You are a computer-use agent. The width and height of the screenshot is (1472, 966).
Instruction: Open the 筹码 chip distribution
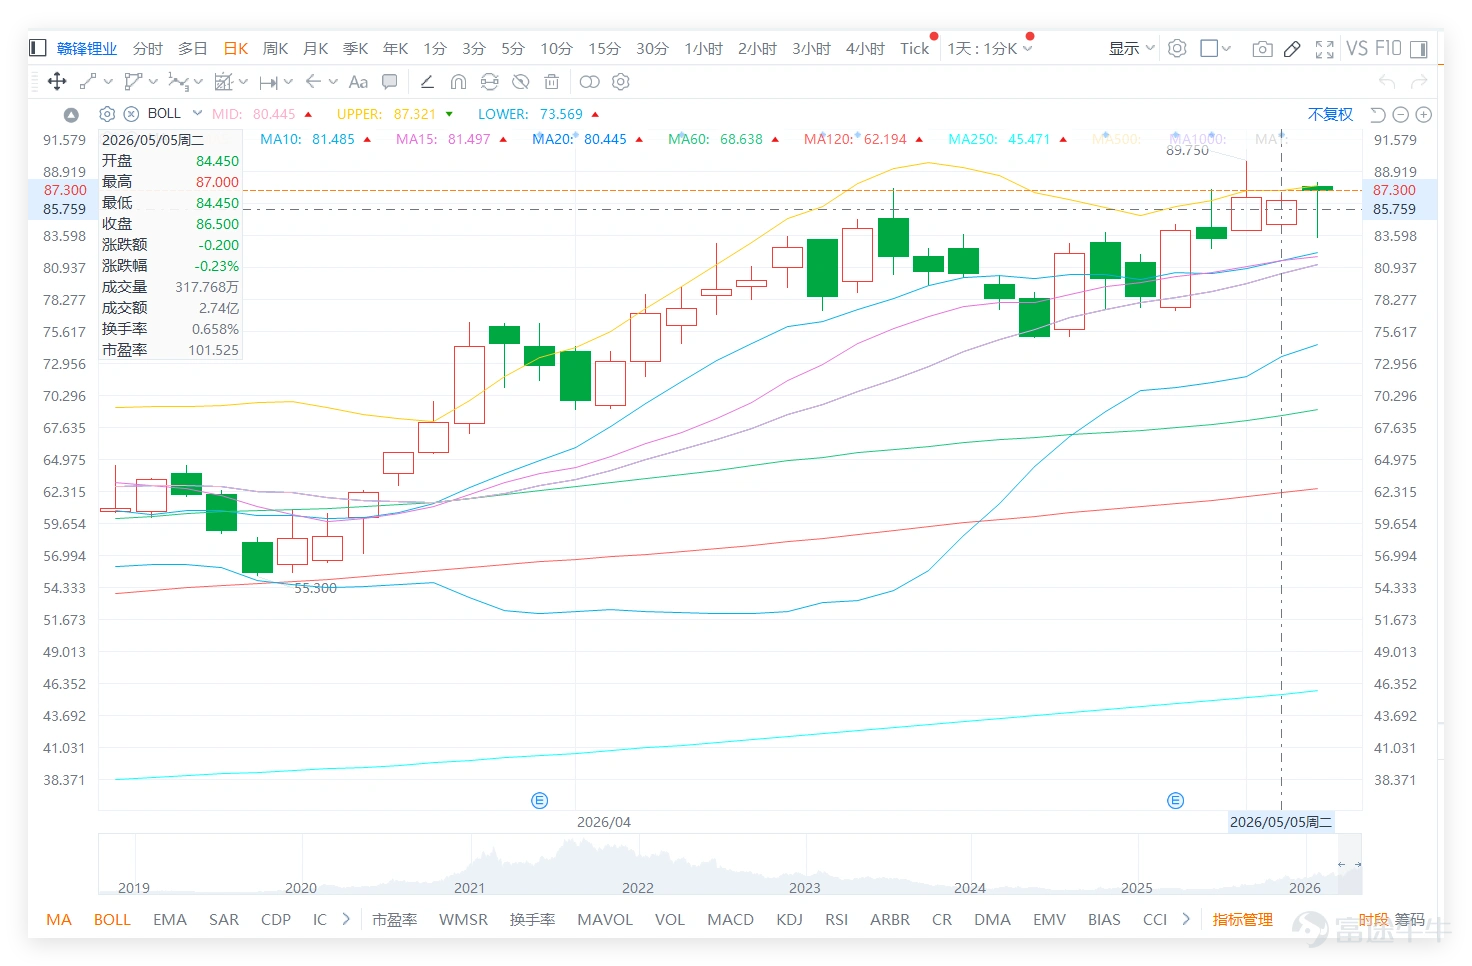tap(1410, 919)
